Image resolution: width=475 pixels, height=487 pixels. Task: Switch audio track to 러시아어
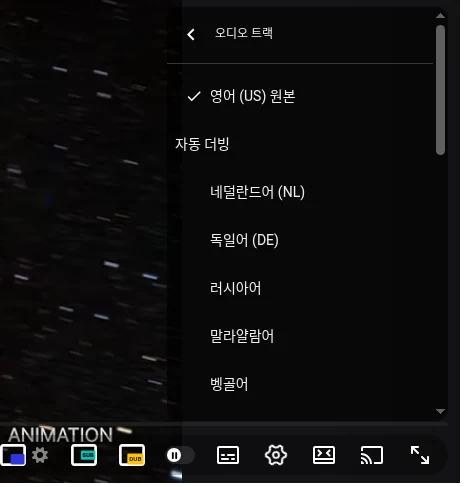(x=300, y=288)
